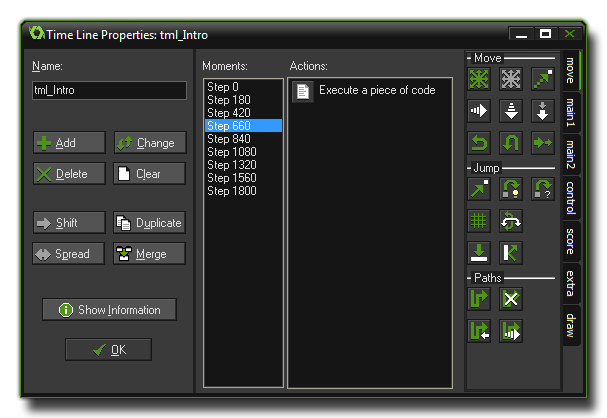The image size is (607, 418).
Task: Click the Align to Grid action icon
Action: coord(480,221)
